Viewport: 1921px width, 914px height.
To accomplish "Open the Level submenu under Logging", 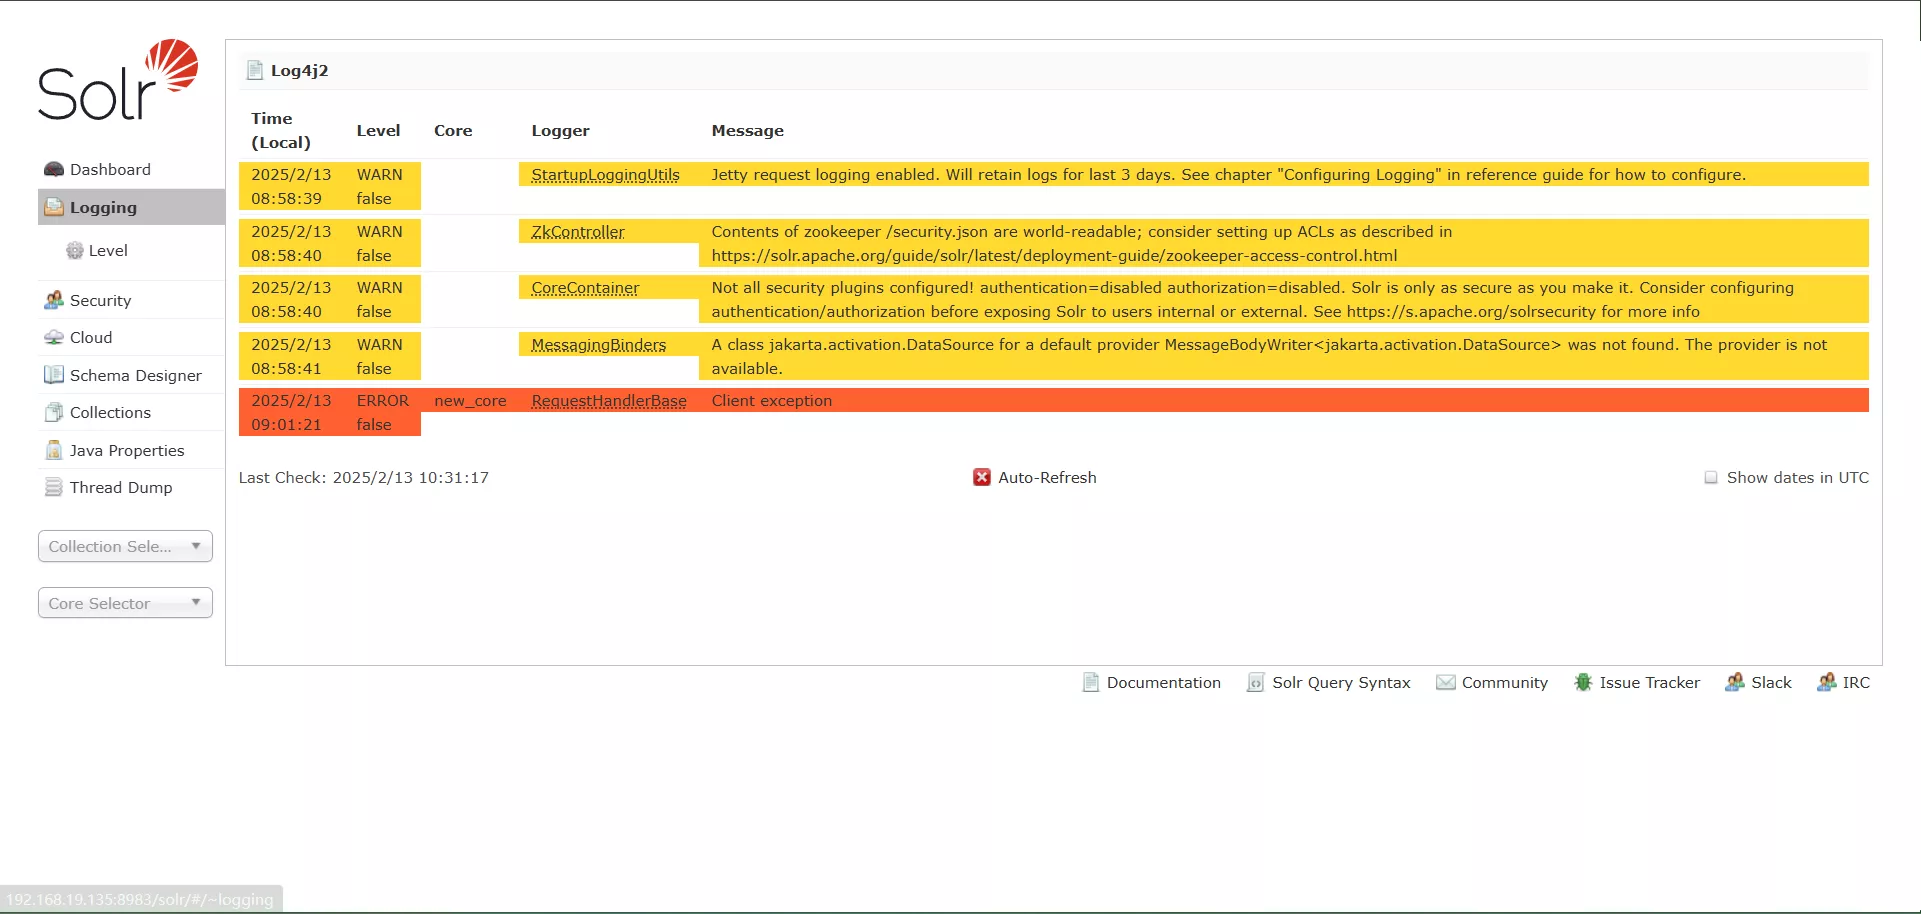I will click(108, 251).
